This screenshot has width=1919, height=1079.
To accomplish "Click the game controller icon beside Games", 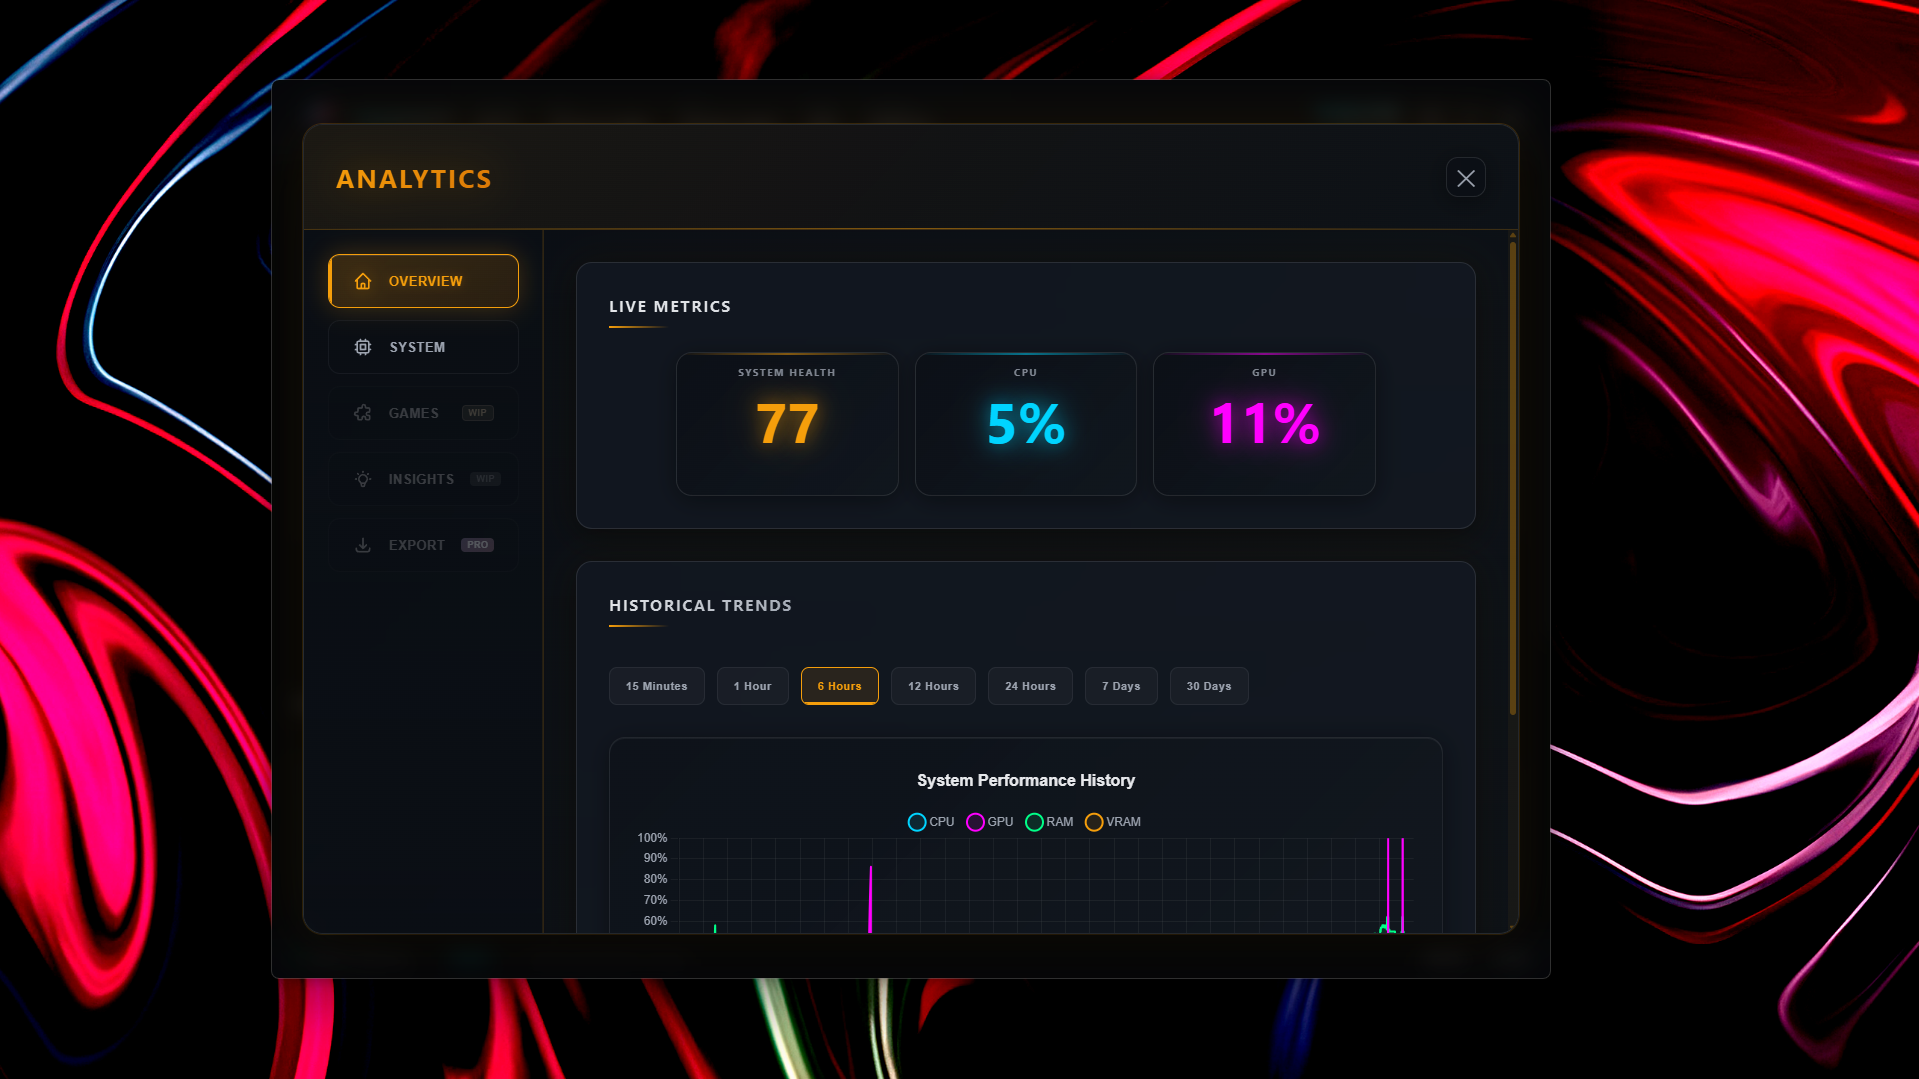I will 363,412.
